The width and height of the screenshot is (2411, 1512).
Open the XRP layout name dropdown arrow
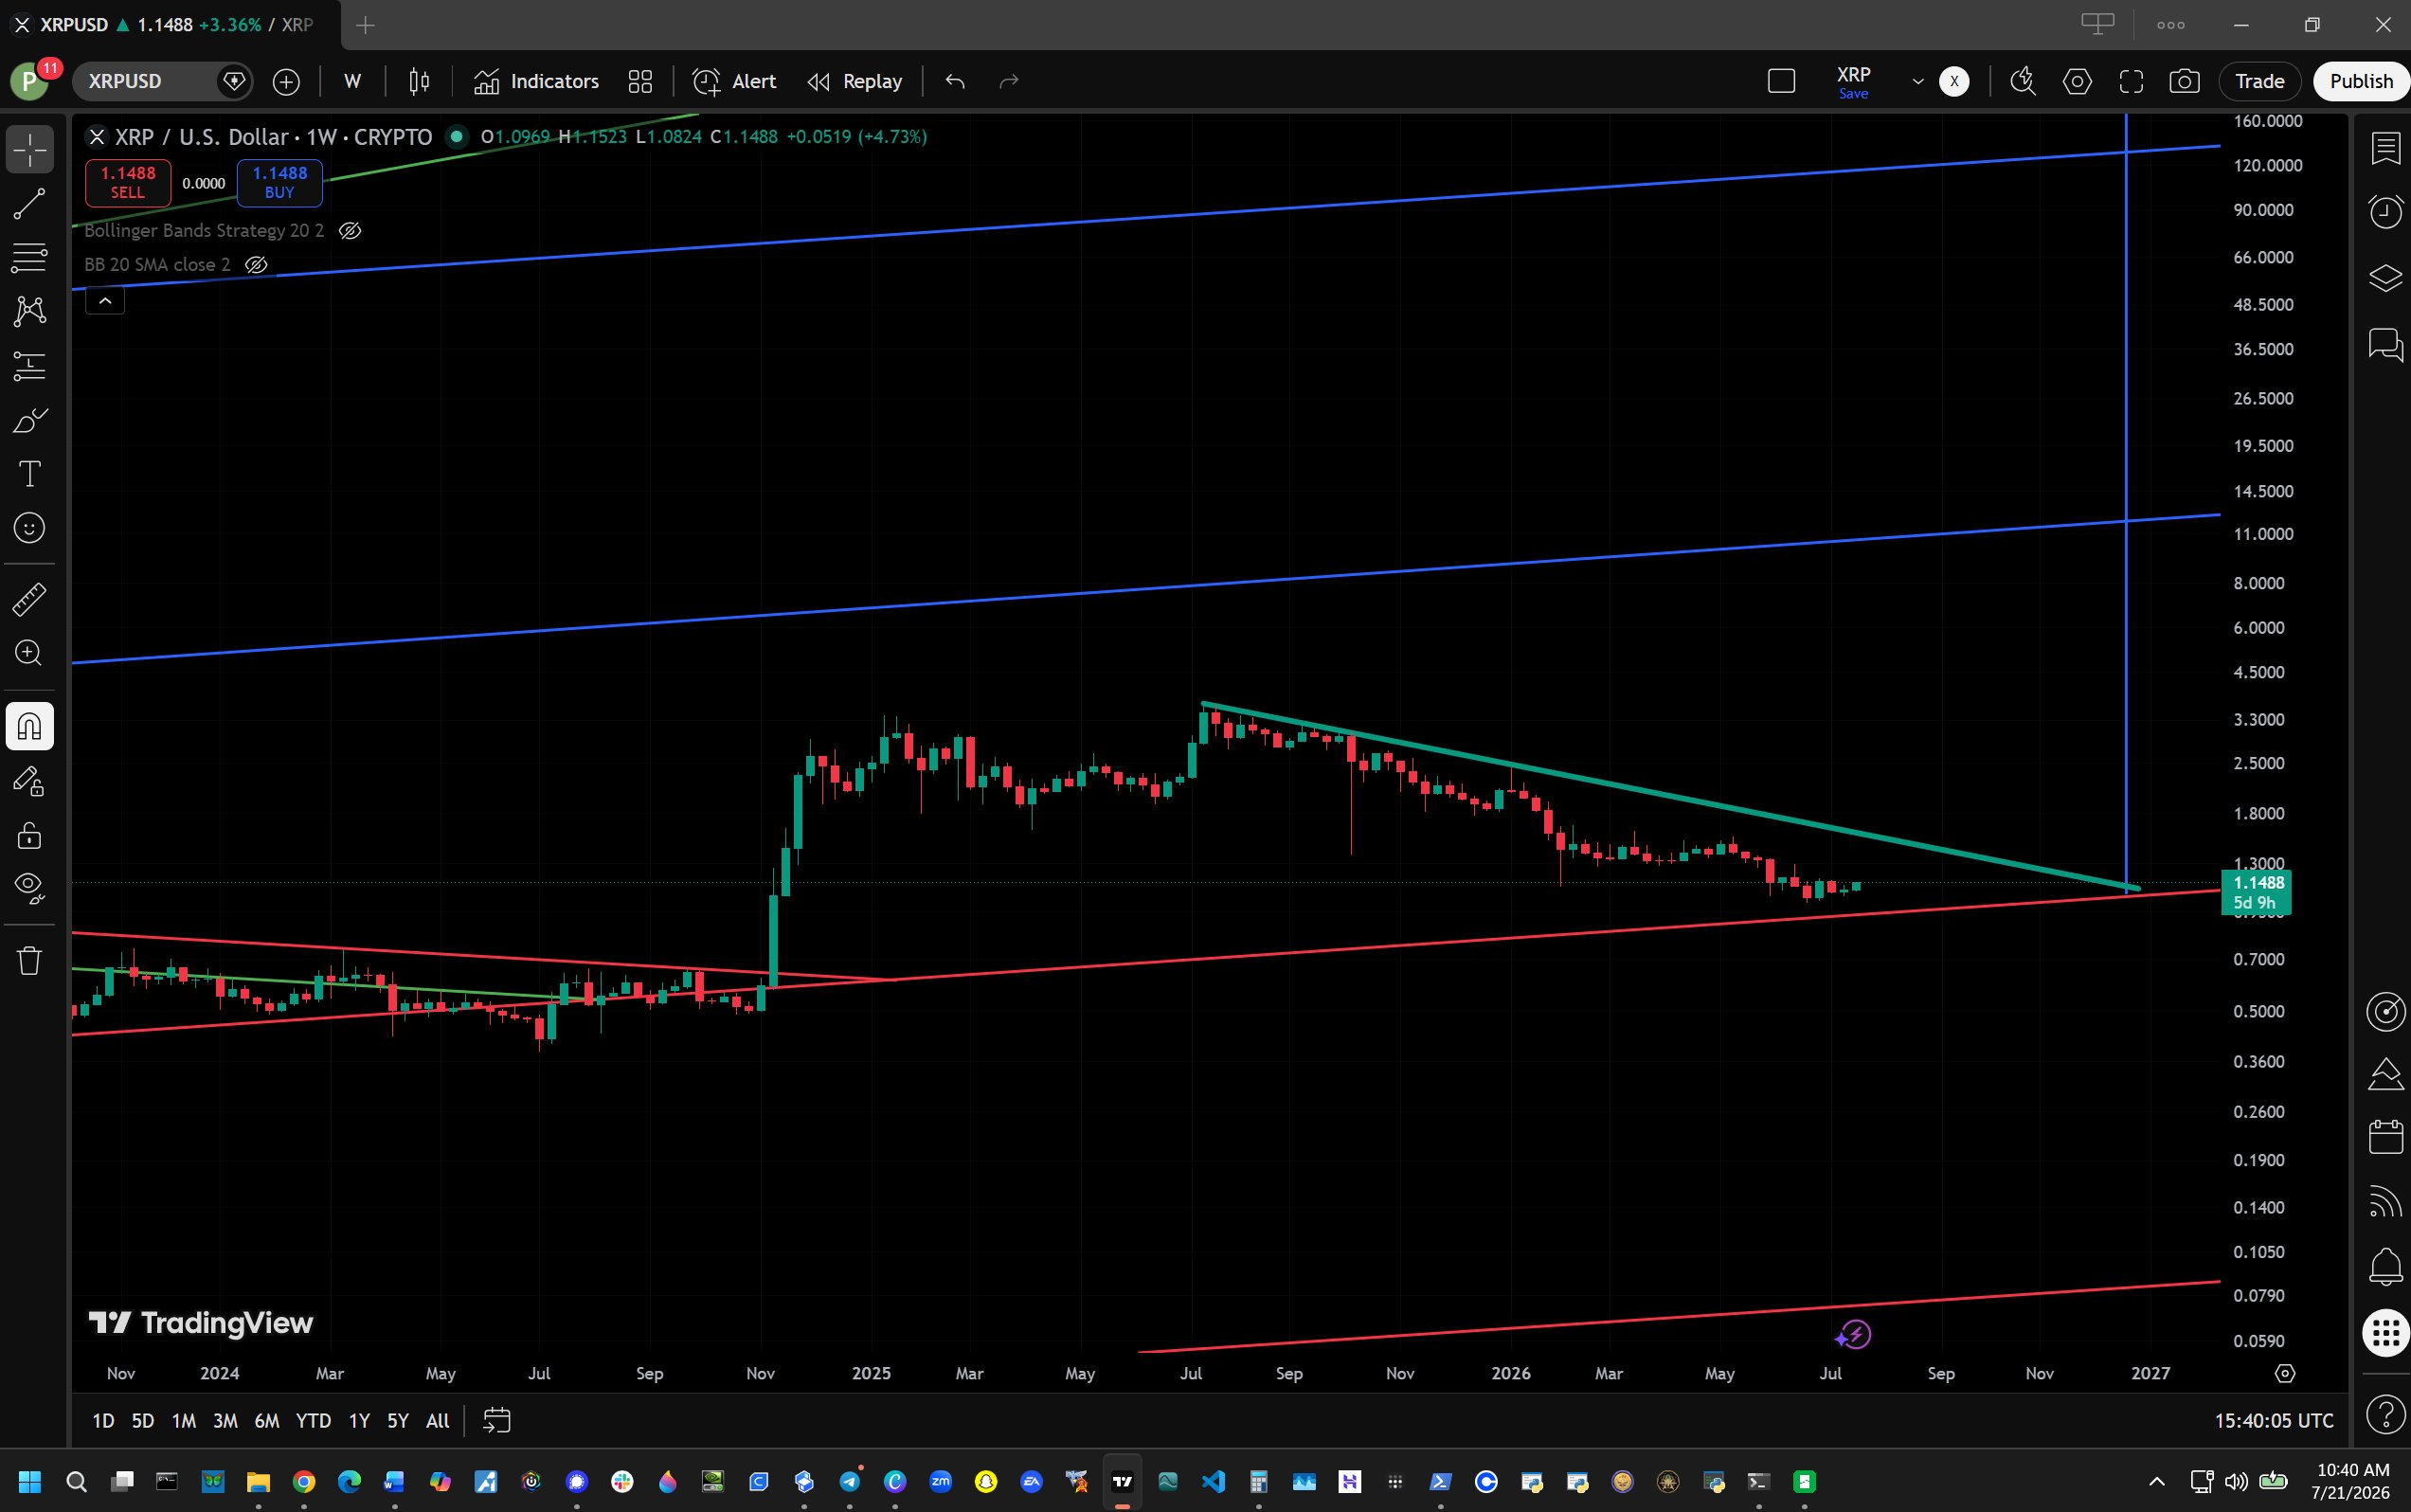click(x=1918, y=81)
